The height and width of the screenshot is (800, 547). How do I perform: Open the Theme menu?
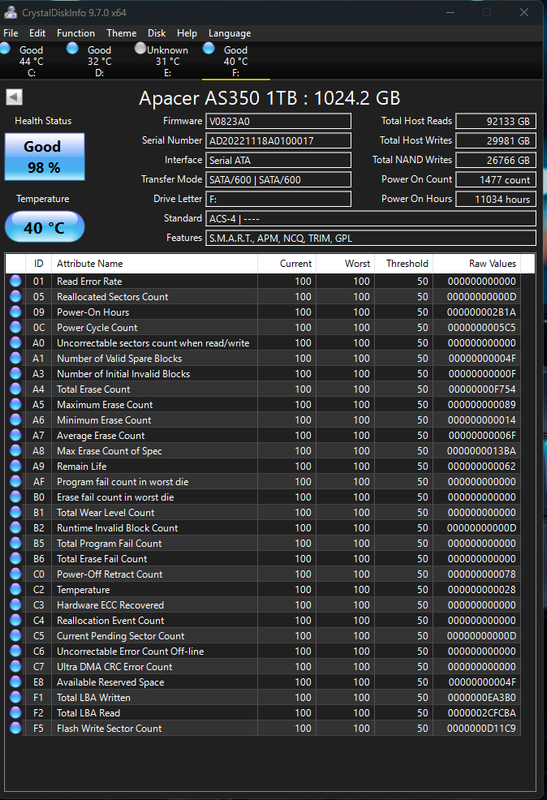pos(121,33)
